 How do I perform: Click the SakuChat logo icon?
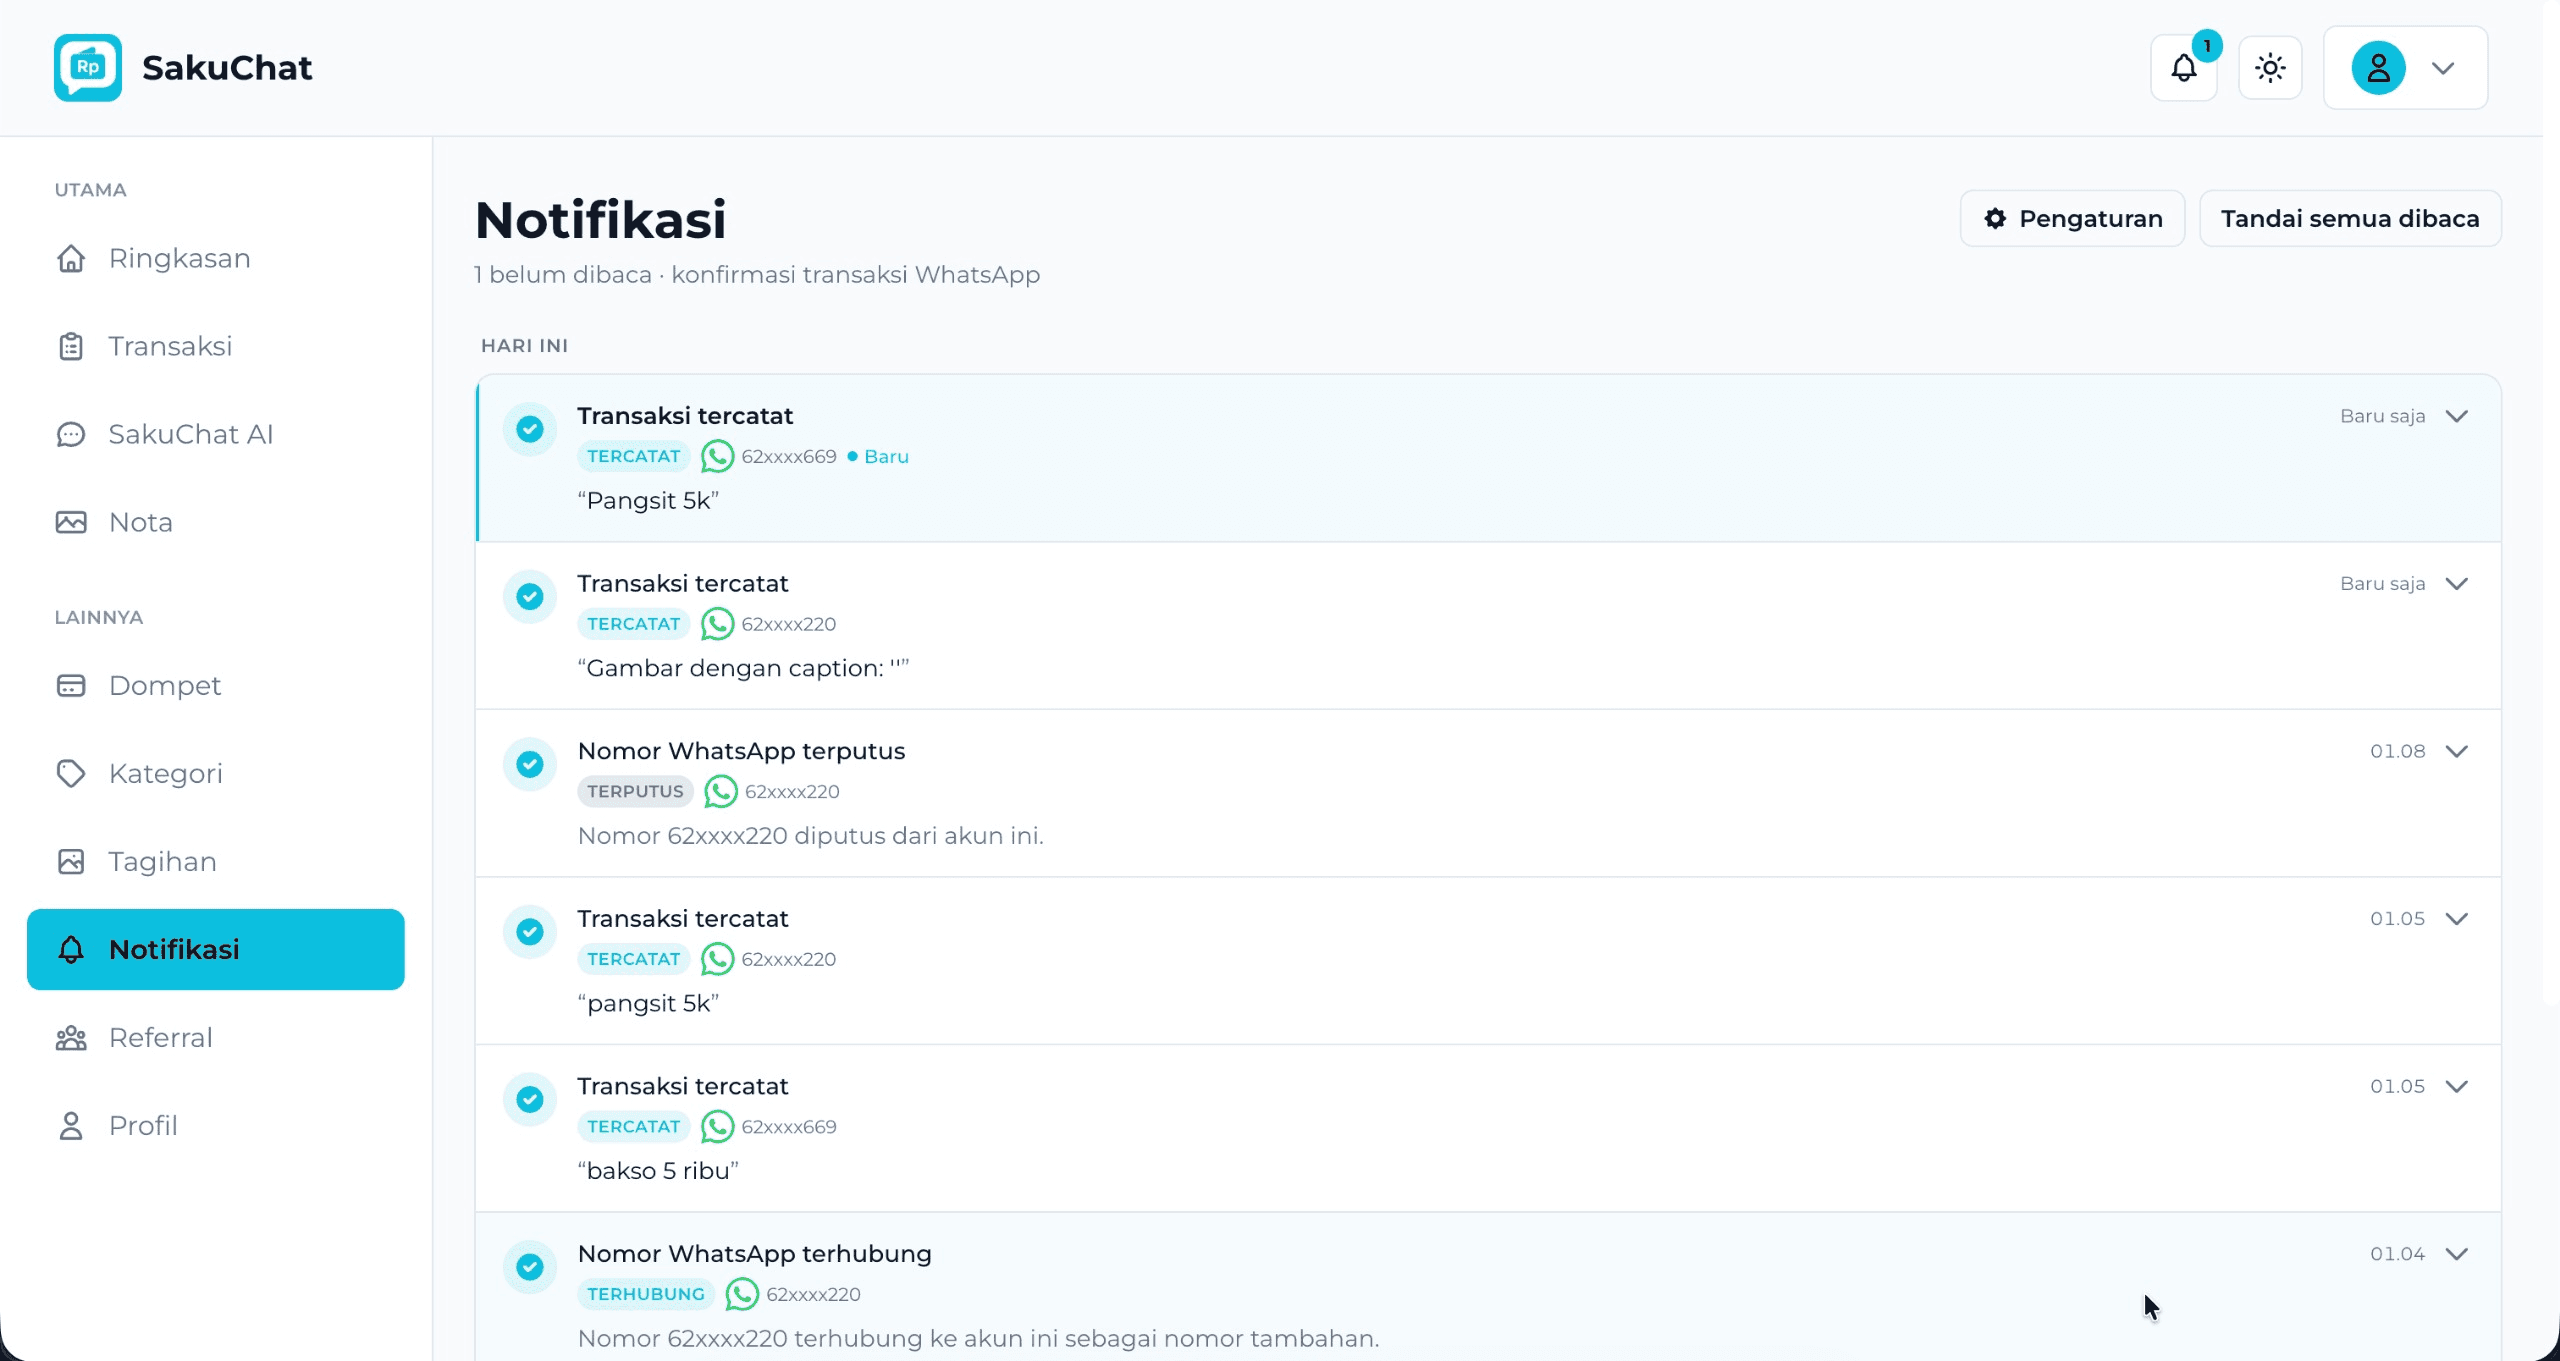pos(88,68)
